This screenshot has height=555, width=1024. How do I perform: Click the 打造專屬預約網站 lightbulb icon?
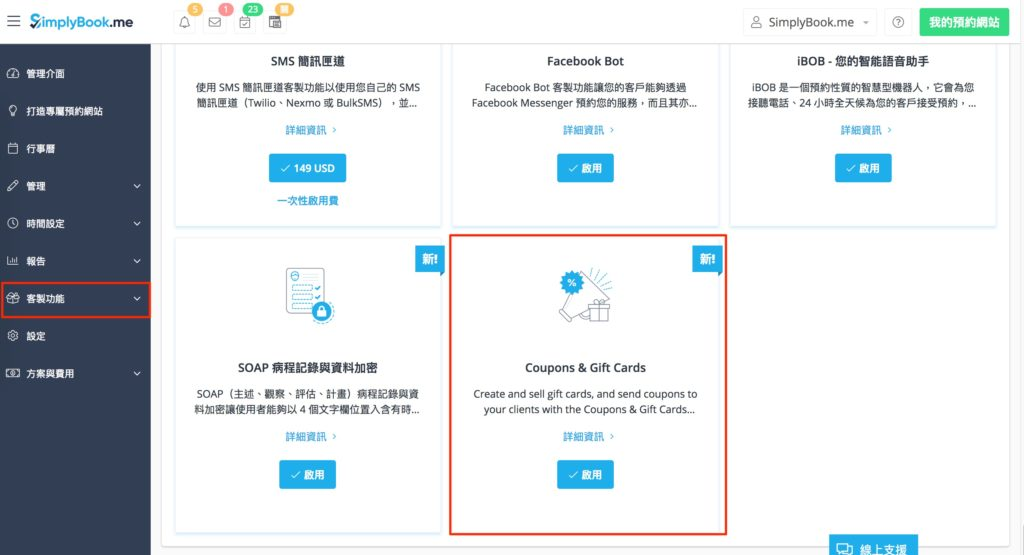13,110
